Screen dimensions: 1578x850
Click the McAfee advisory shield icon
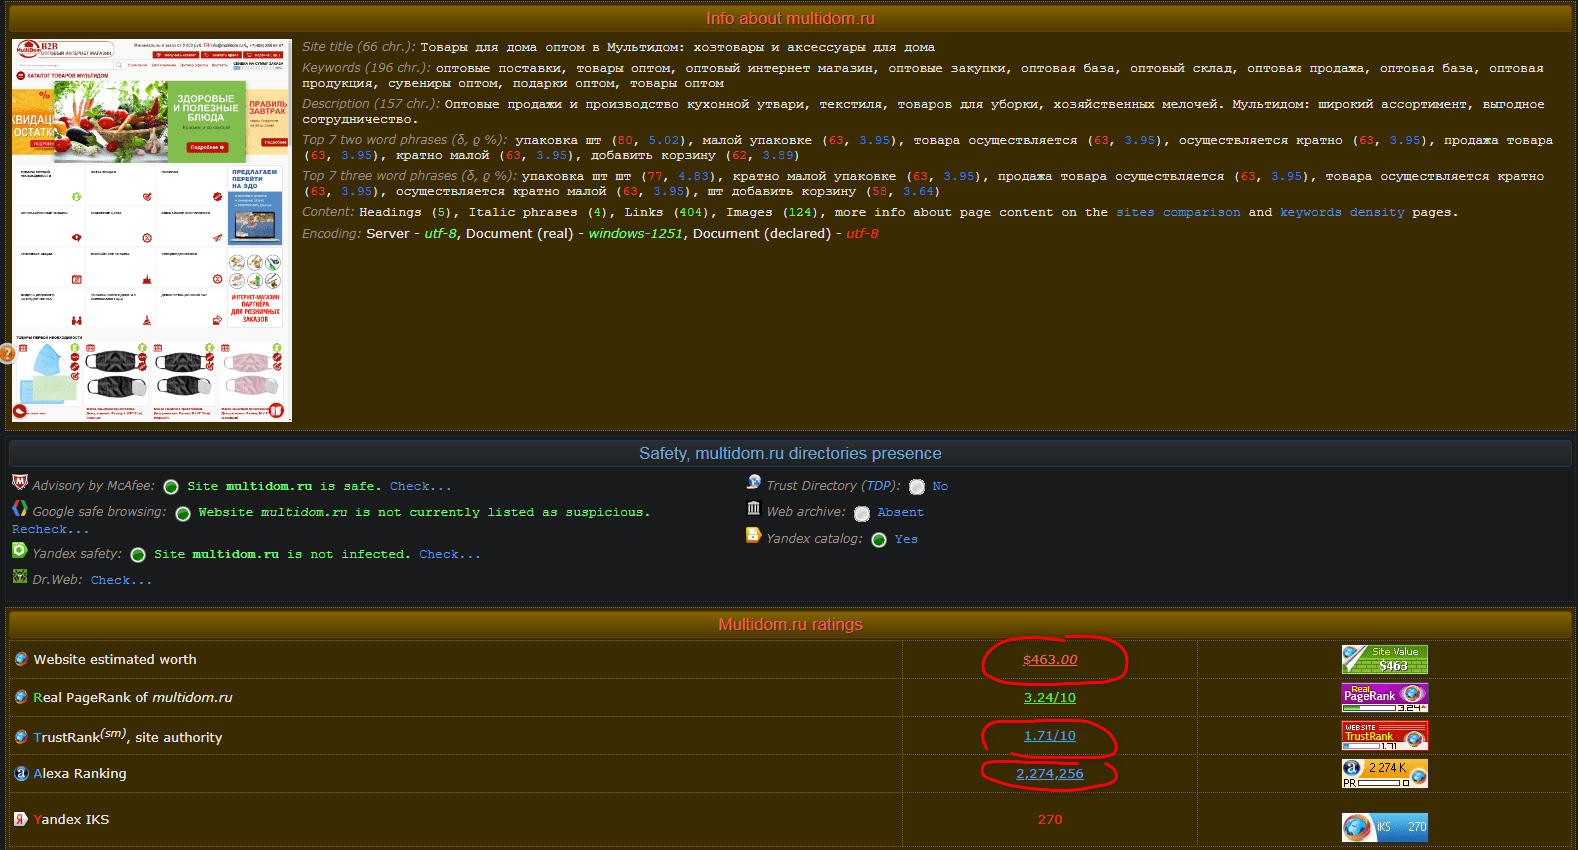click(x=20, y=482)
